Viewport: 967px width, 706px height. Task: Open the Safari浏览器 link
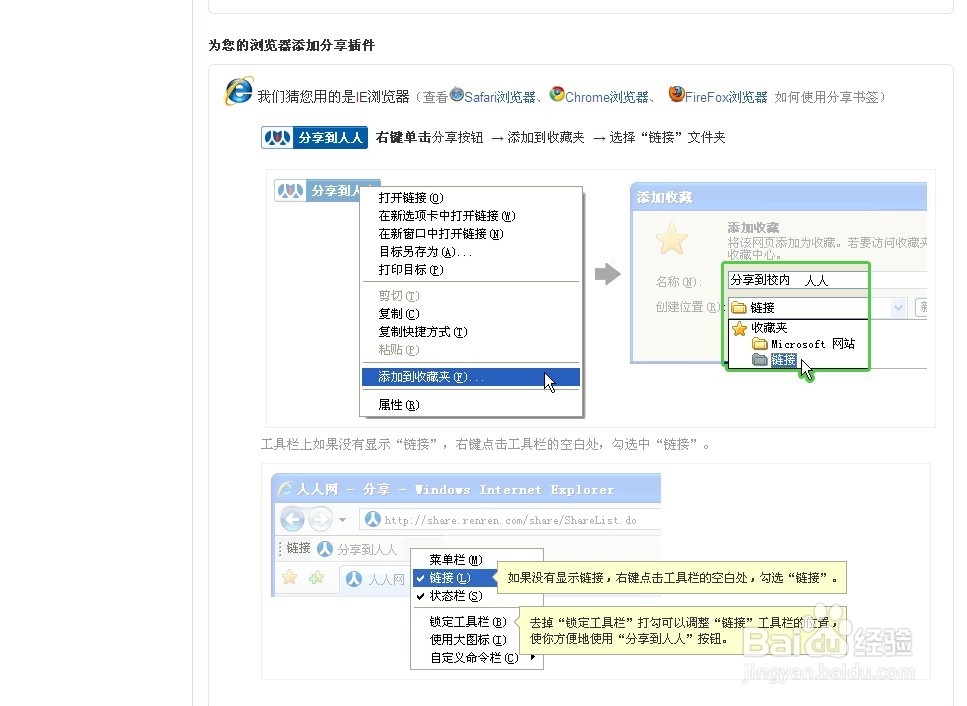500,97
